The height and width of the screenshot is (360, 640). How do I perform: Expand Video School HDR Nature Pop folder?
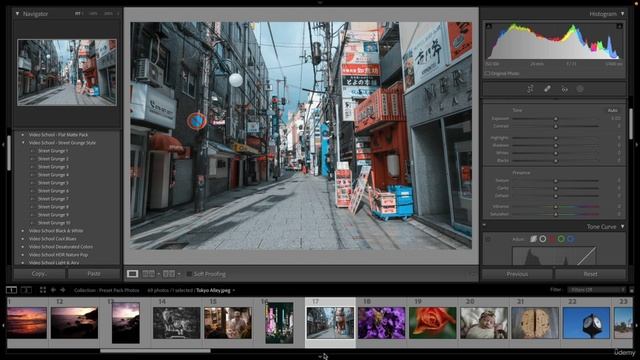click(x=22, y=255)
